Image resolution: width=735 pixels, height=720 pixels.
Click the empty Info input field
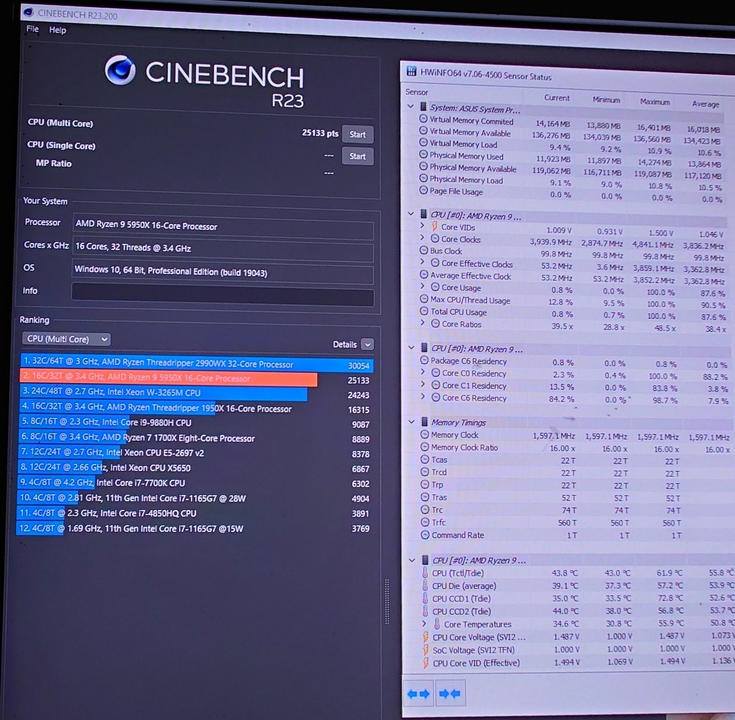click(223, 295)
